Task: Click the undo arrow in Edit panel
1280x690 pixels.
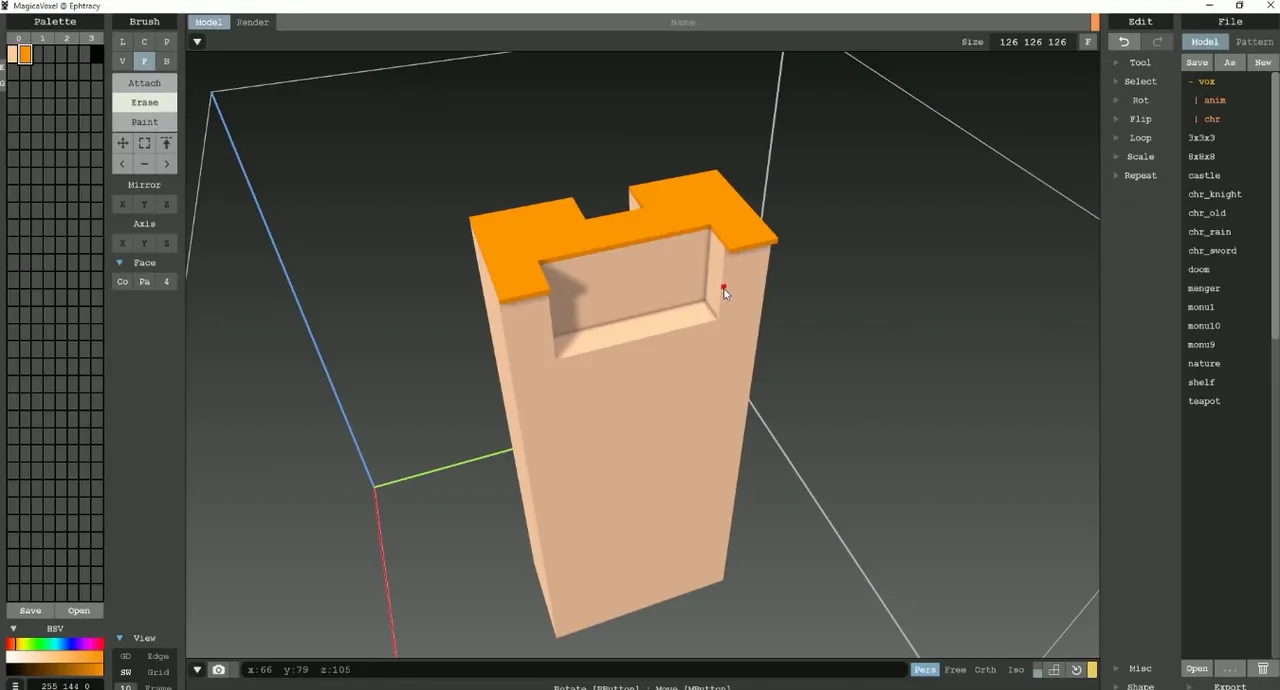Action: click(1124, 42)
